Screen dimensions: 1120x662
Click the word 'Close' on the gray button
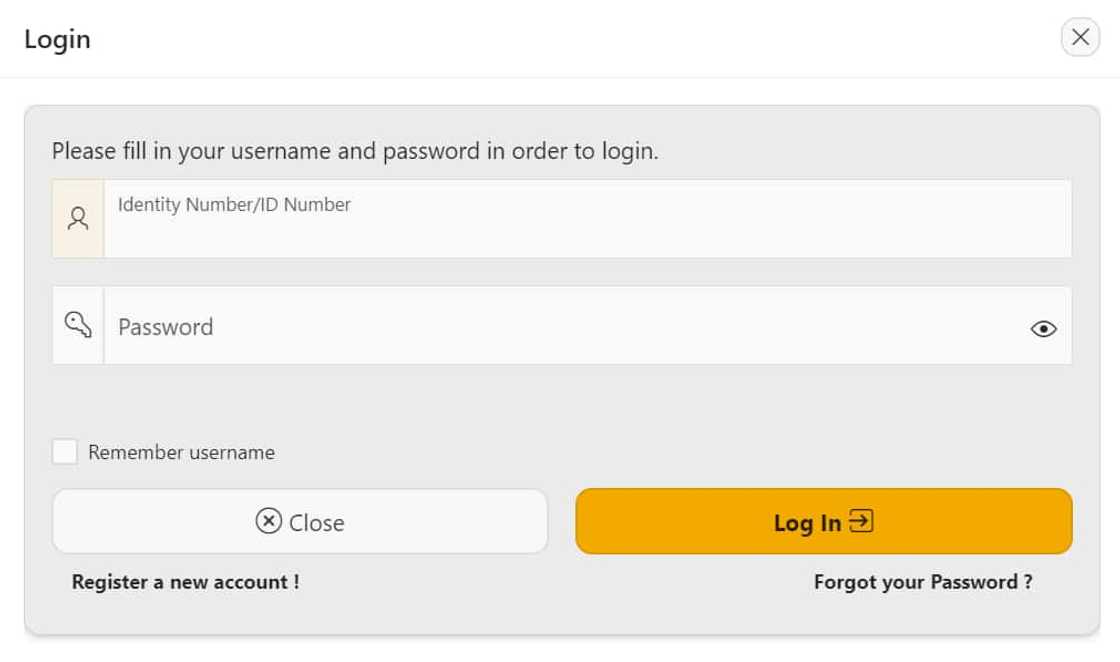tap(316, 523)
